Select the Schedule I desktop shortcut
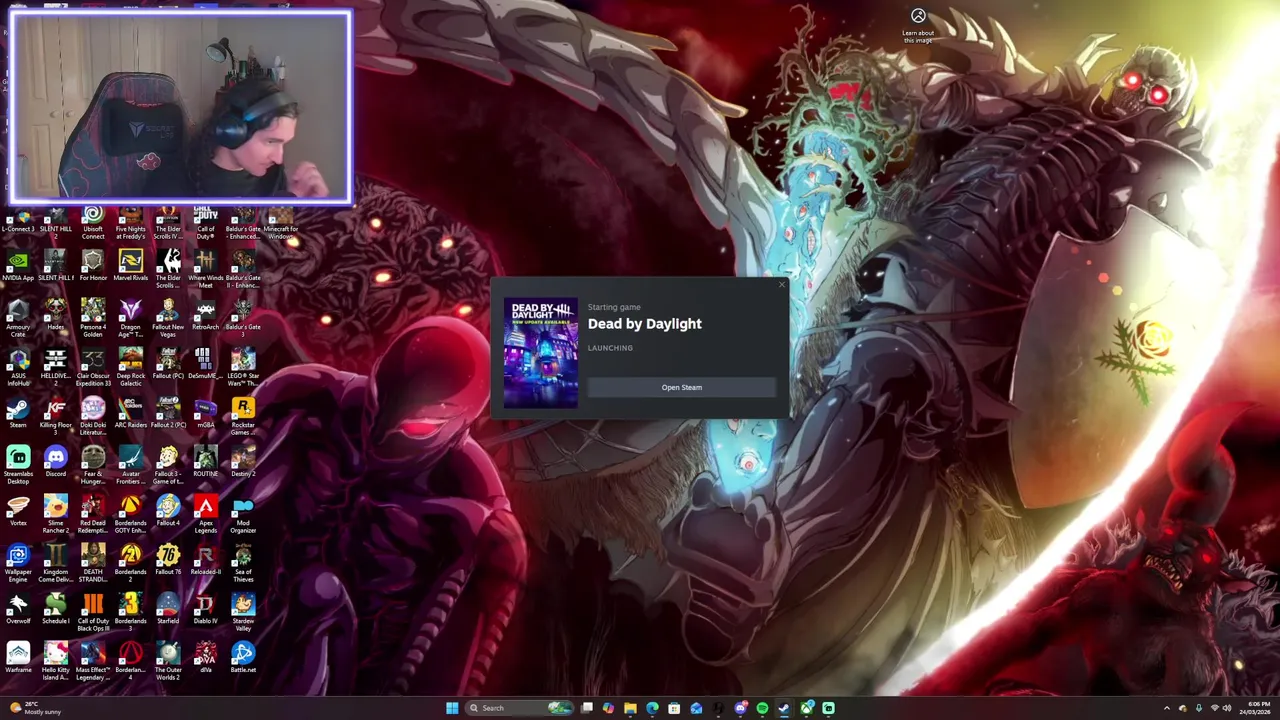 tap(55, 609)
